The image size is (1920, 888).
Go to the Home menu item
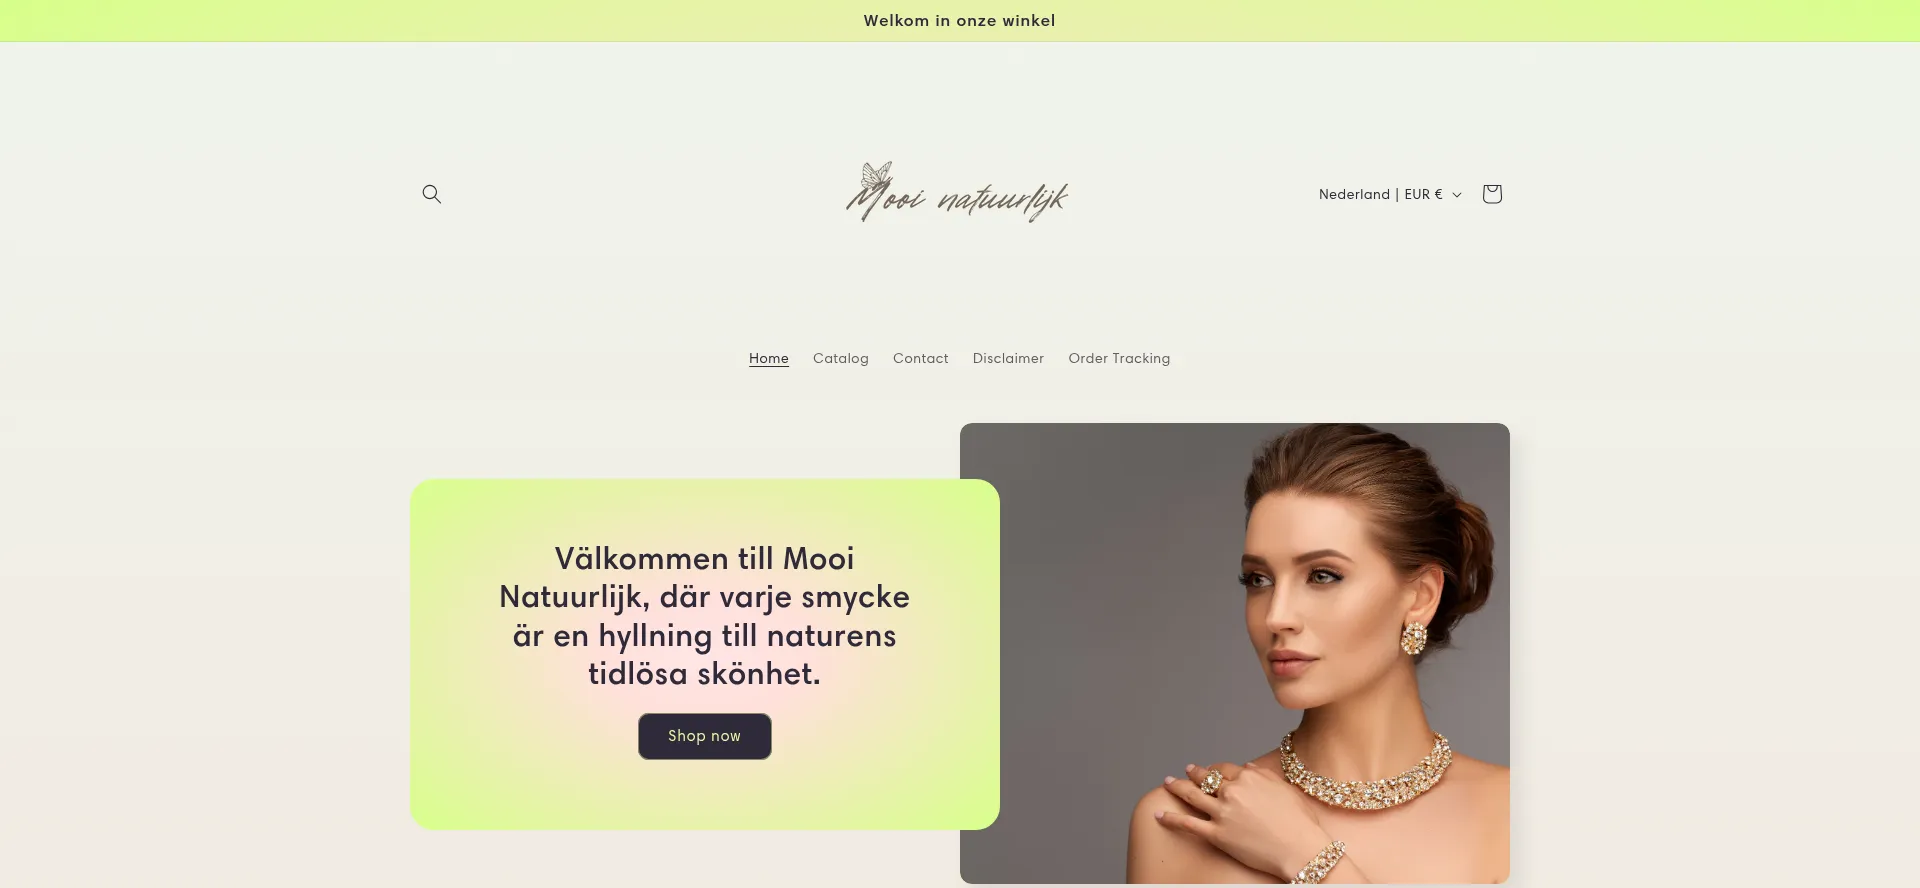(769, 358)
